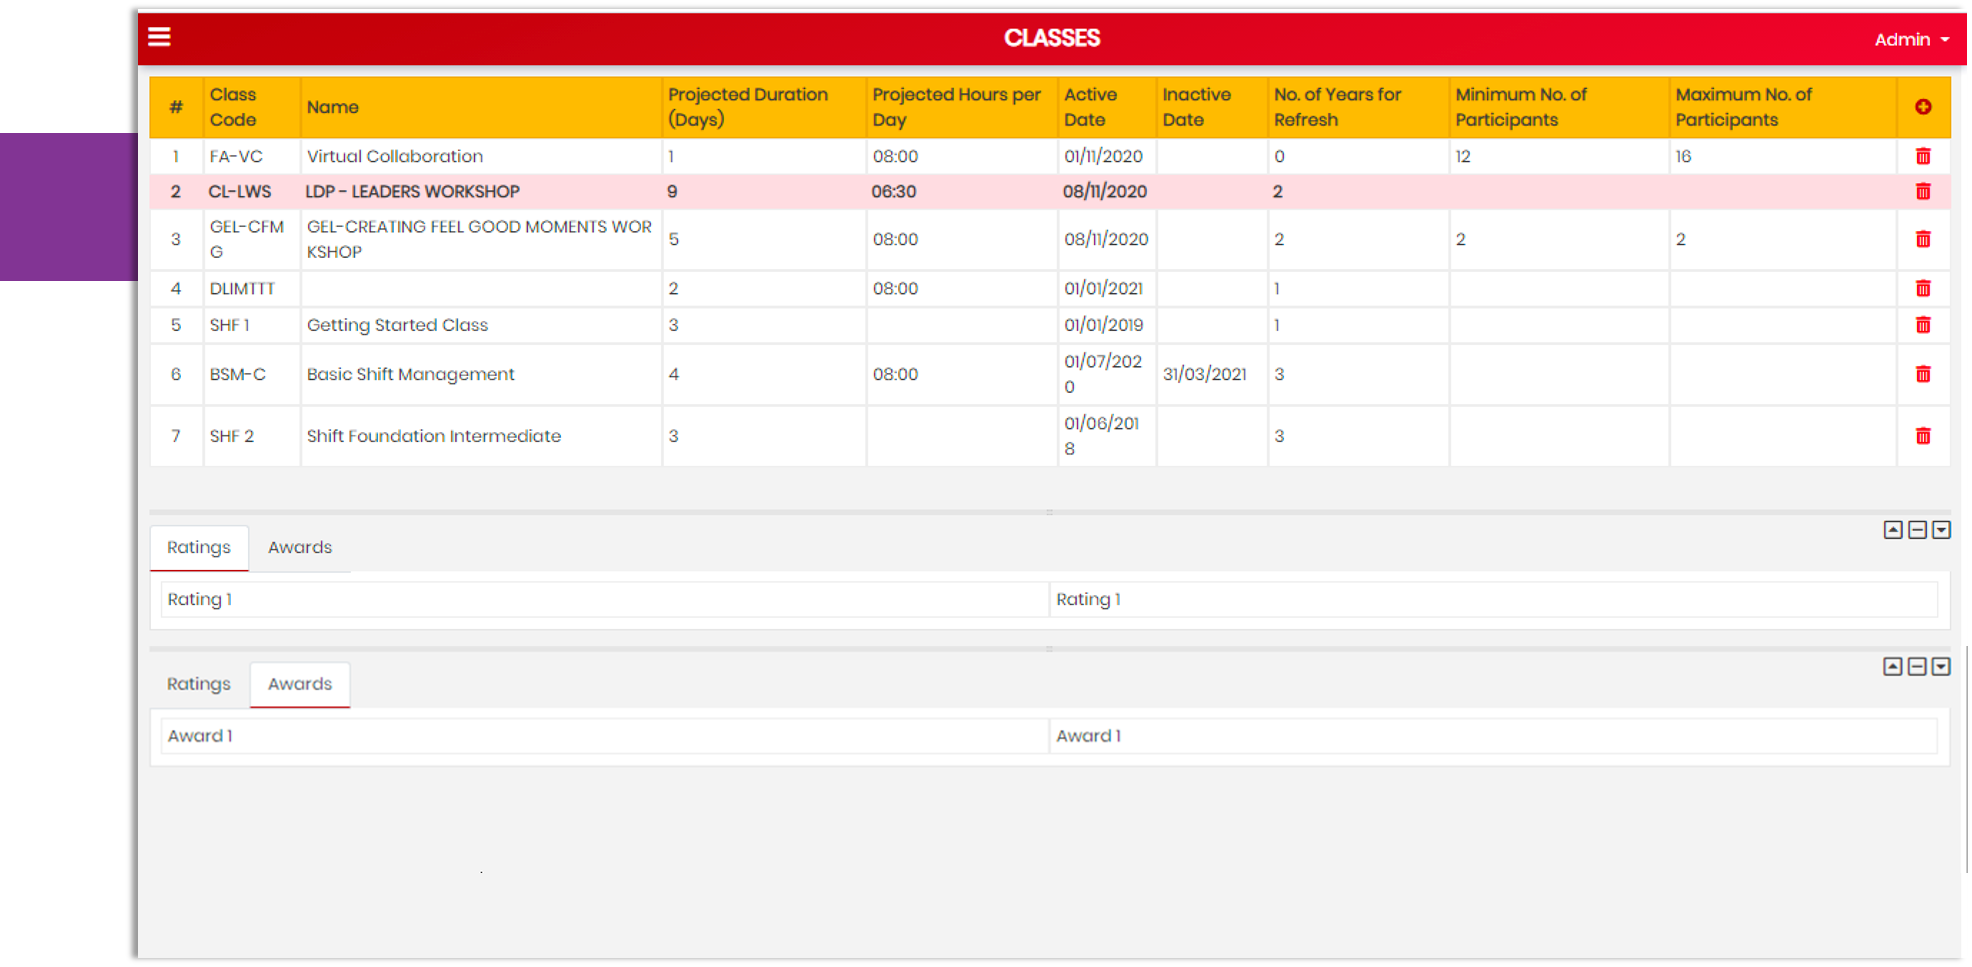Click the Rating 1 input field
Image resolution: width=1972 pixels, height=967 pixels.
[x=600, y=599]
